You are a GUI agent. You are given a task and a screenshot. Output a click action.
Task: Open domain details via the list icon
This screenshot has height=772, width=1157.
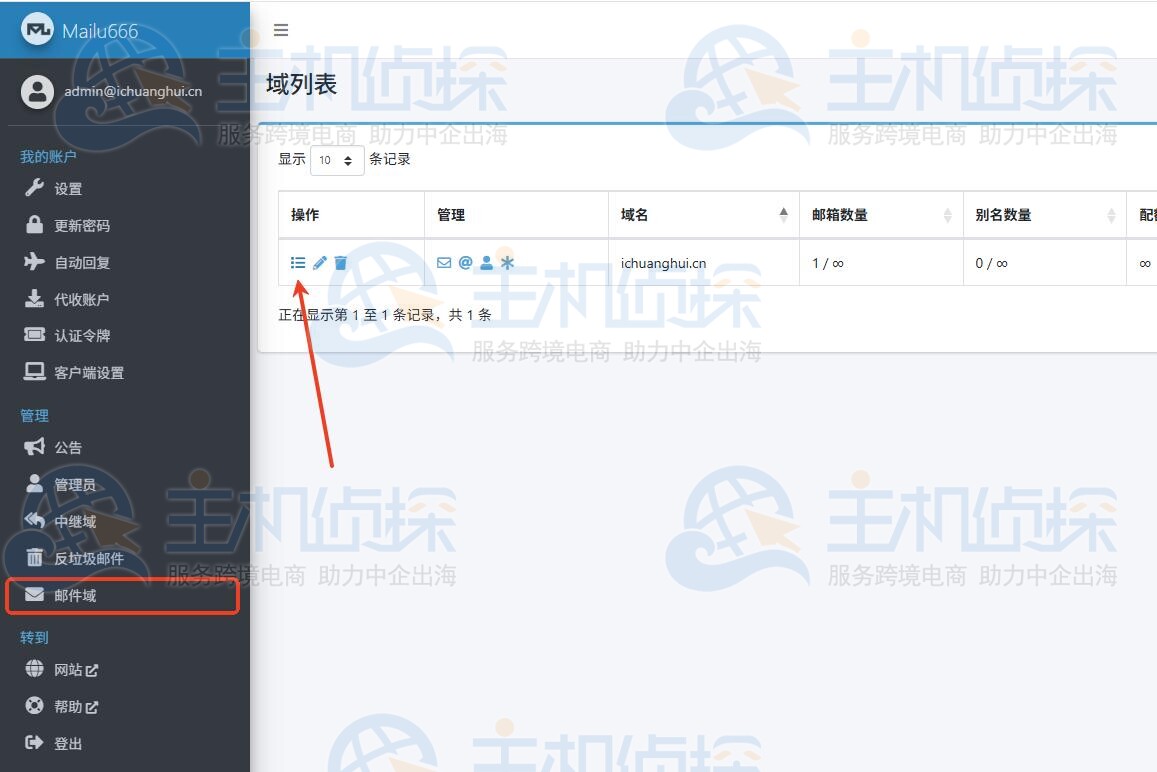(x=298, y=262)
